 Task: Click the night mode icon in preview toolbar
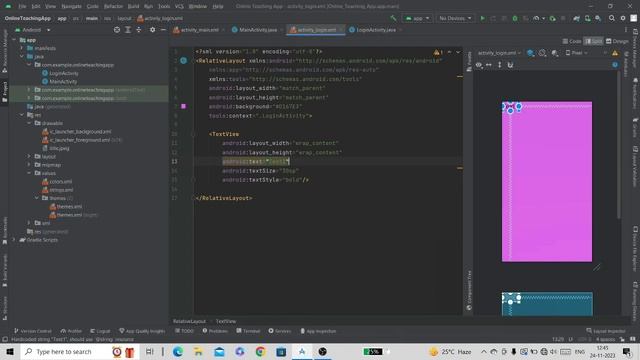pyautogui.click(x=555, y=53)
